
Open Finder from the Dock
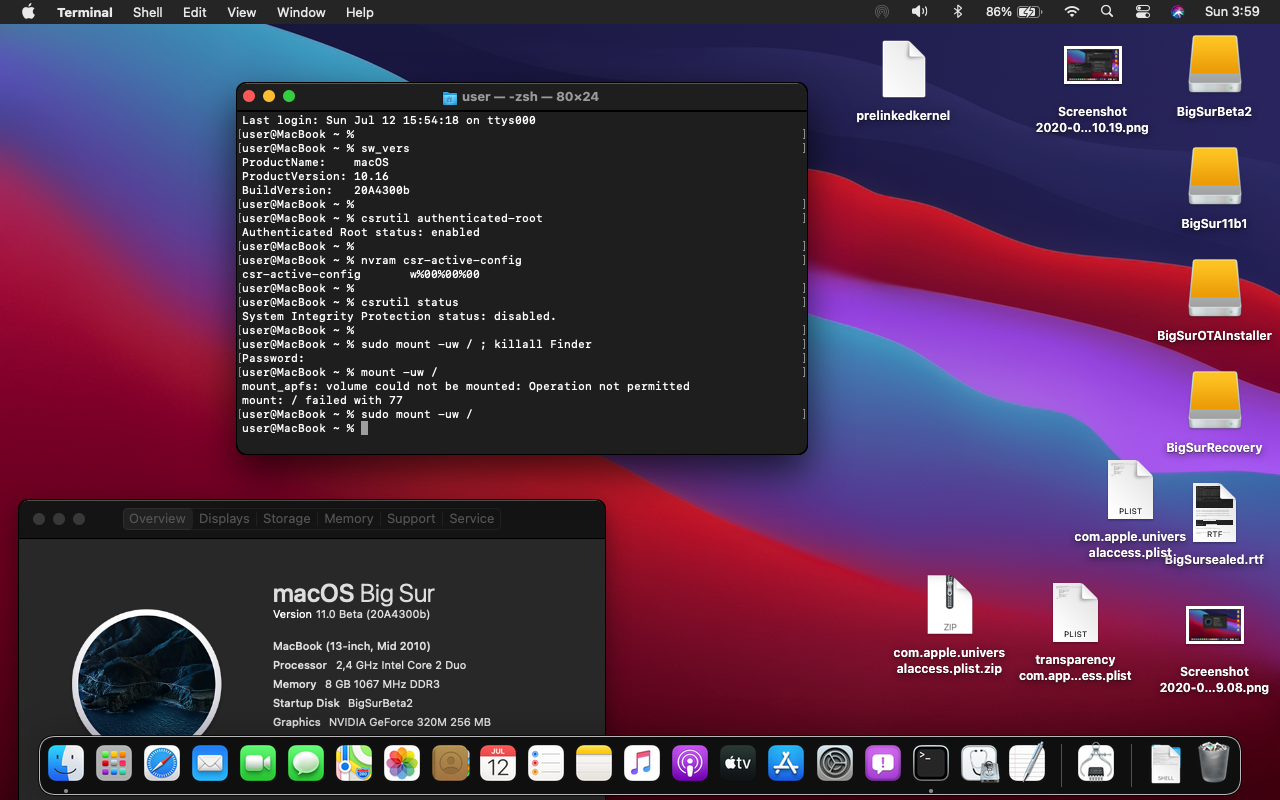(x=66, y=764)
